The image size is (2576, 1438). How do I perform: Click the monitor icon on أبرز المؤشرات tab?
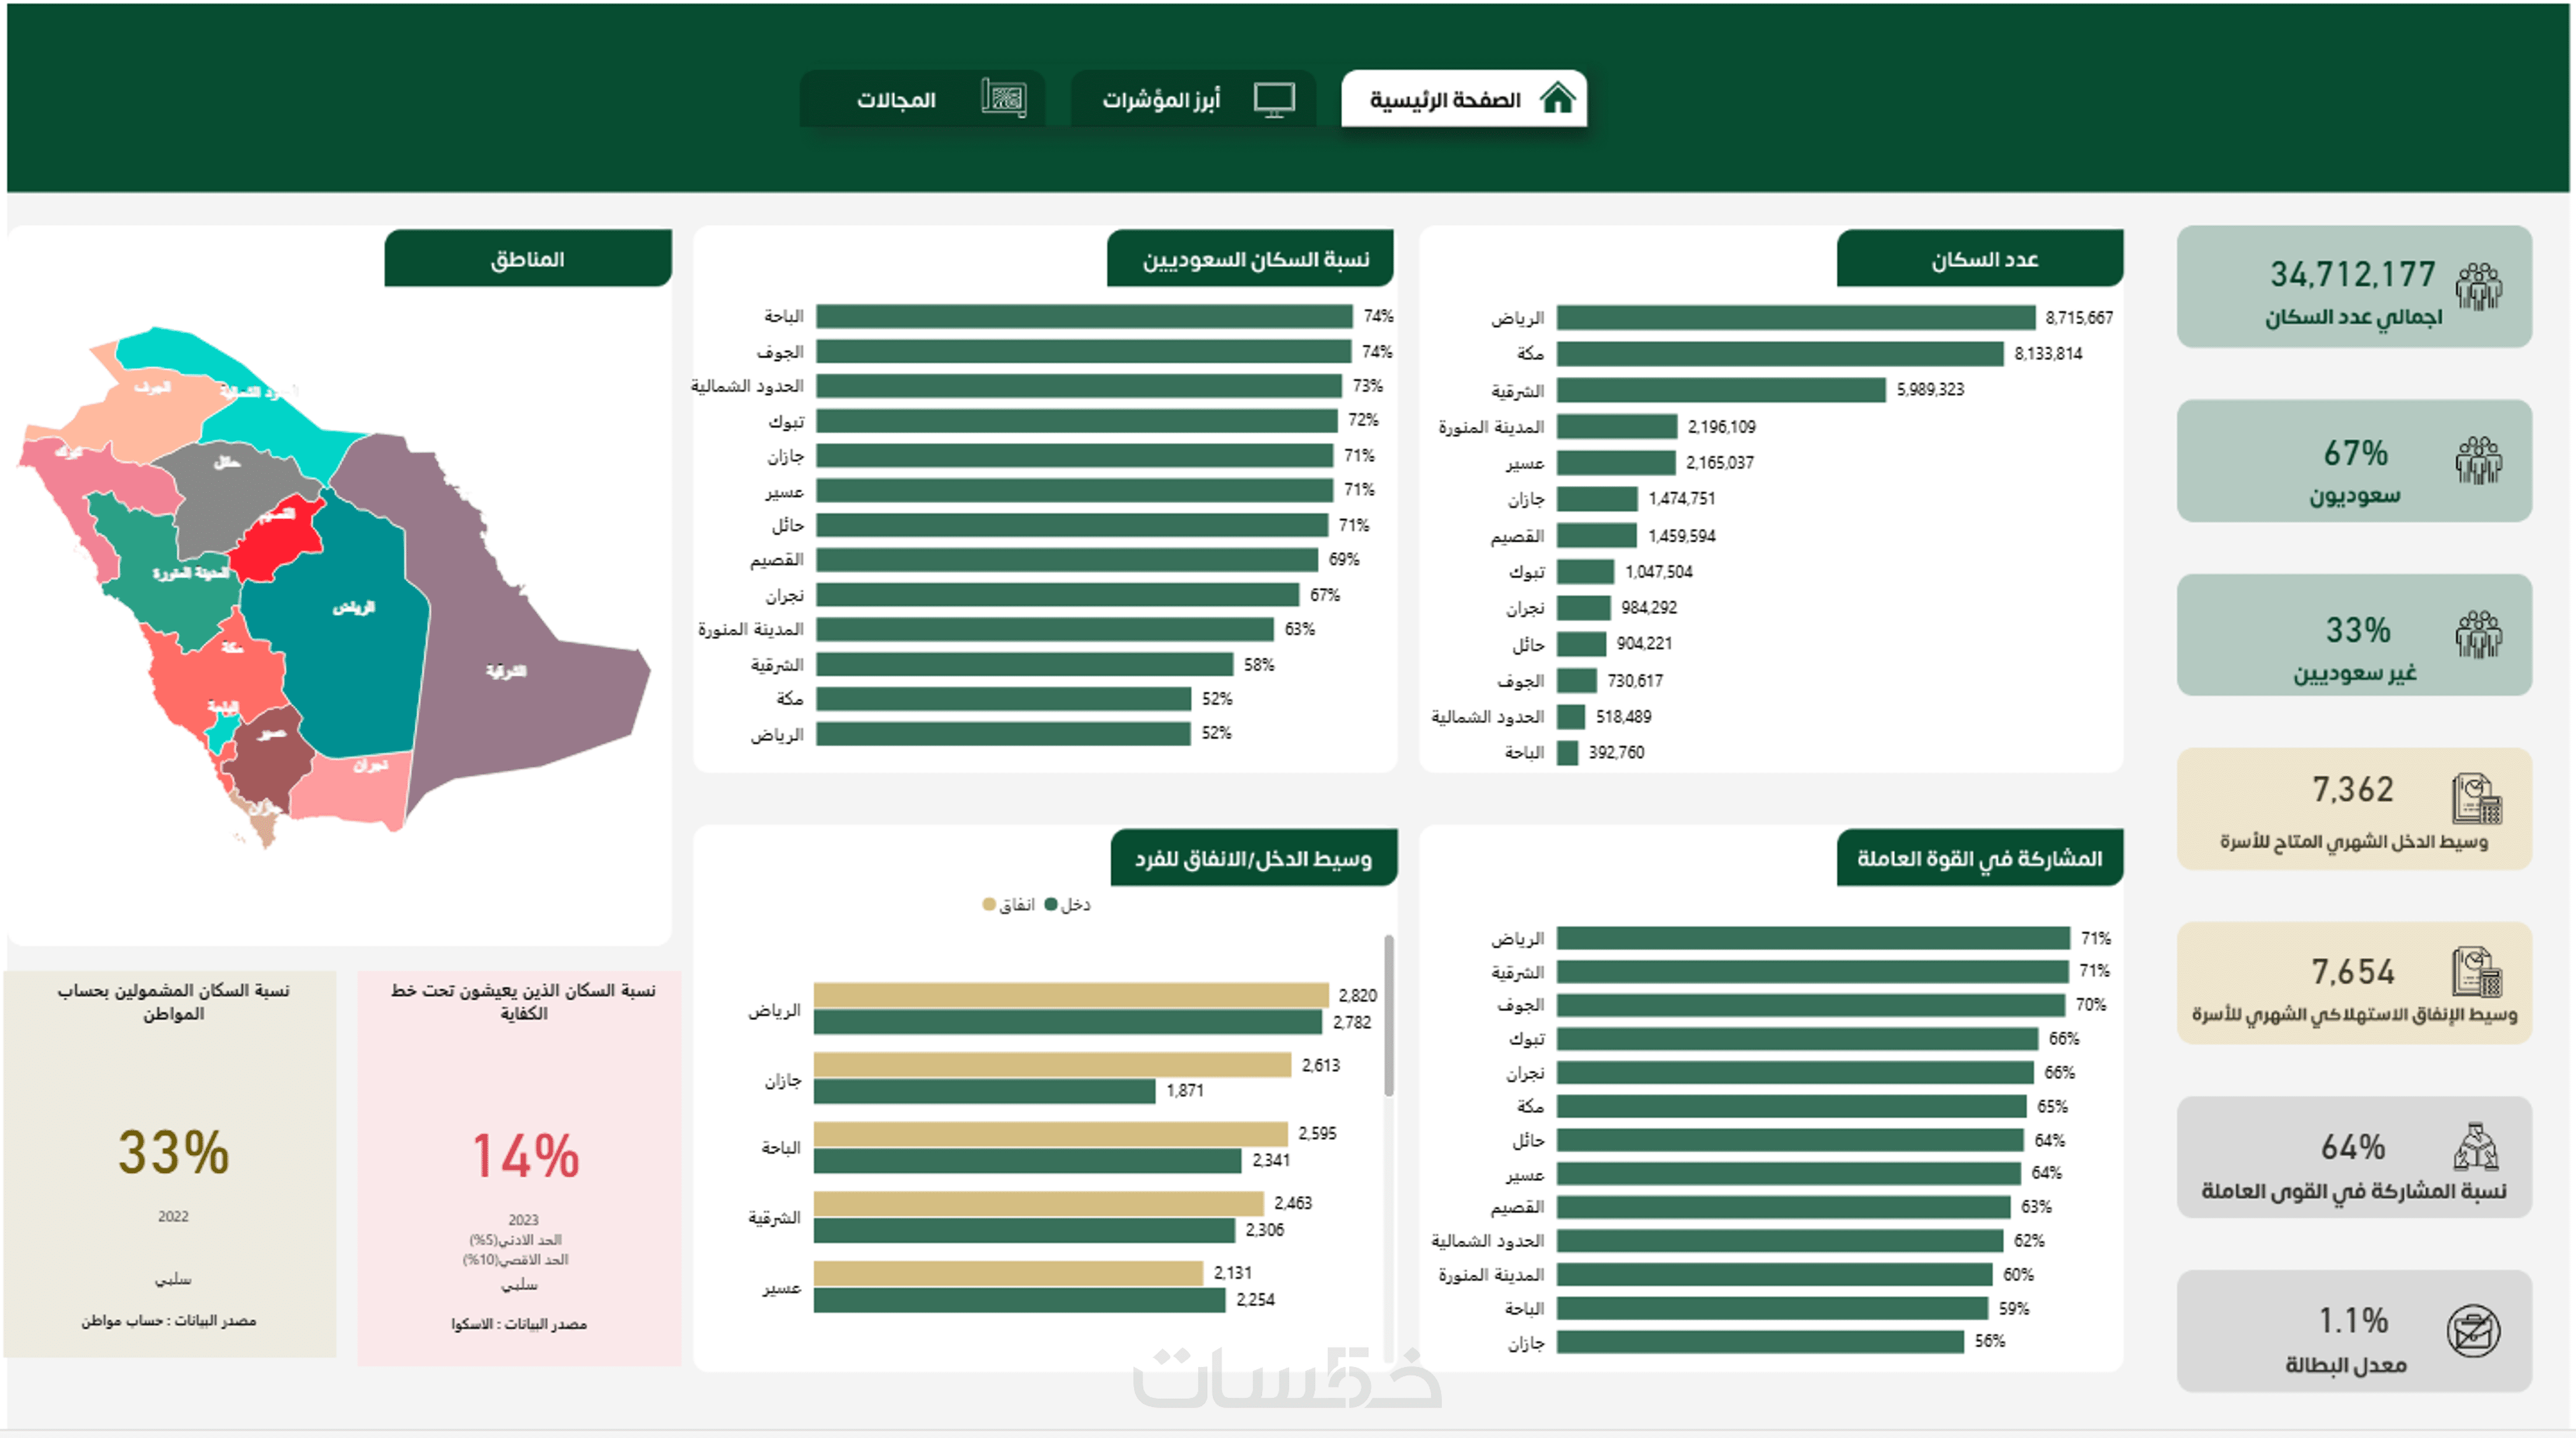(x=1274, y=99)
